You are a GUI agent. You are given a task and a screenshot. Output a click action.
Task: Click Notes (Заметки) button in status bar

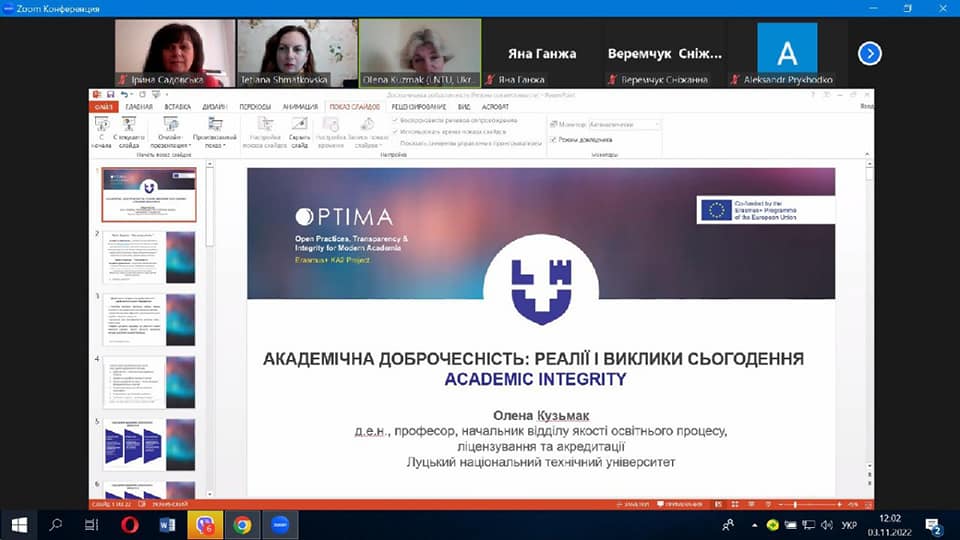(632, 504)
